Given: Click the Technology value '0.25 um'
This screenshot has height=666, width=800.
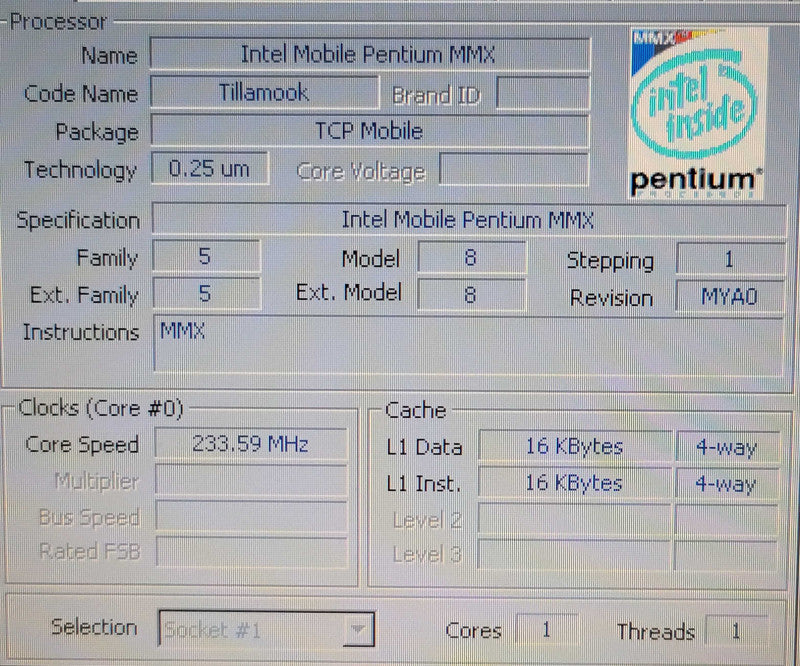Looking at the screenshot, I should [210, 169].
